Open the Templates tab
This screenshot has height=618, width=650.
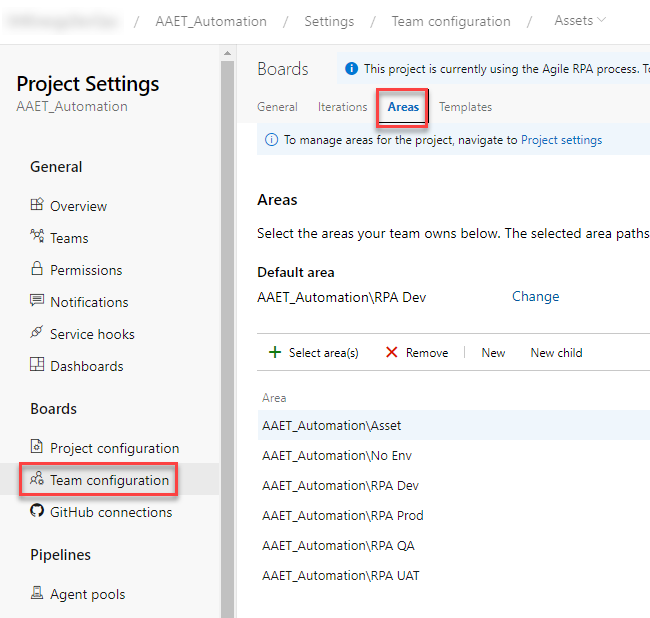click(x=466, y=107)
